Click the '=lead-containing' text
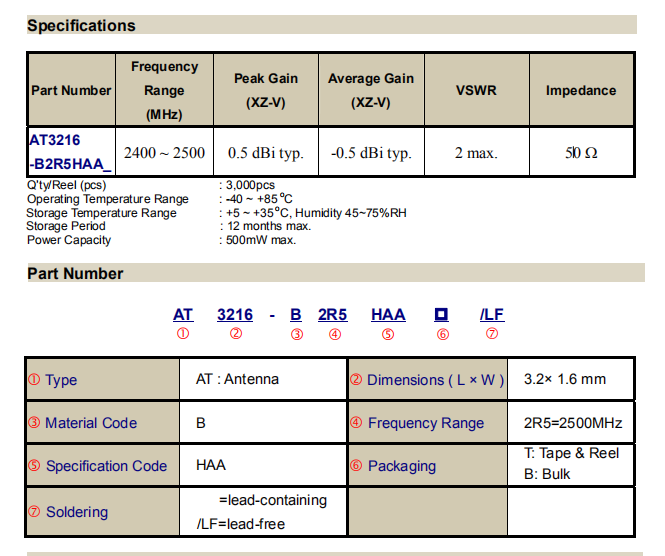The width and height of the screenshot is (665, 556). point(273,501)
